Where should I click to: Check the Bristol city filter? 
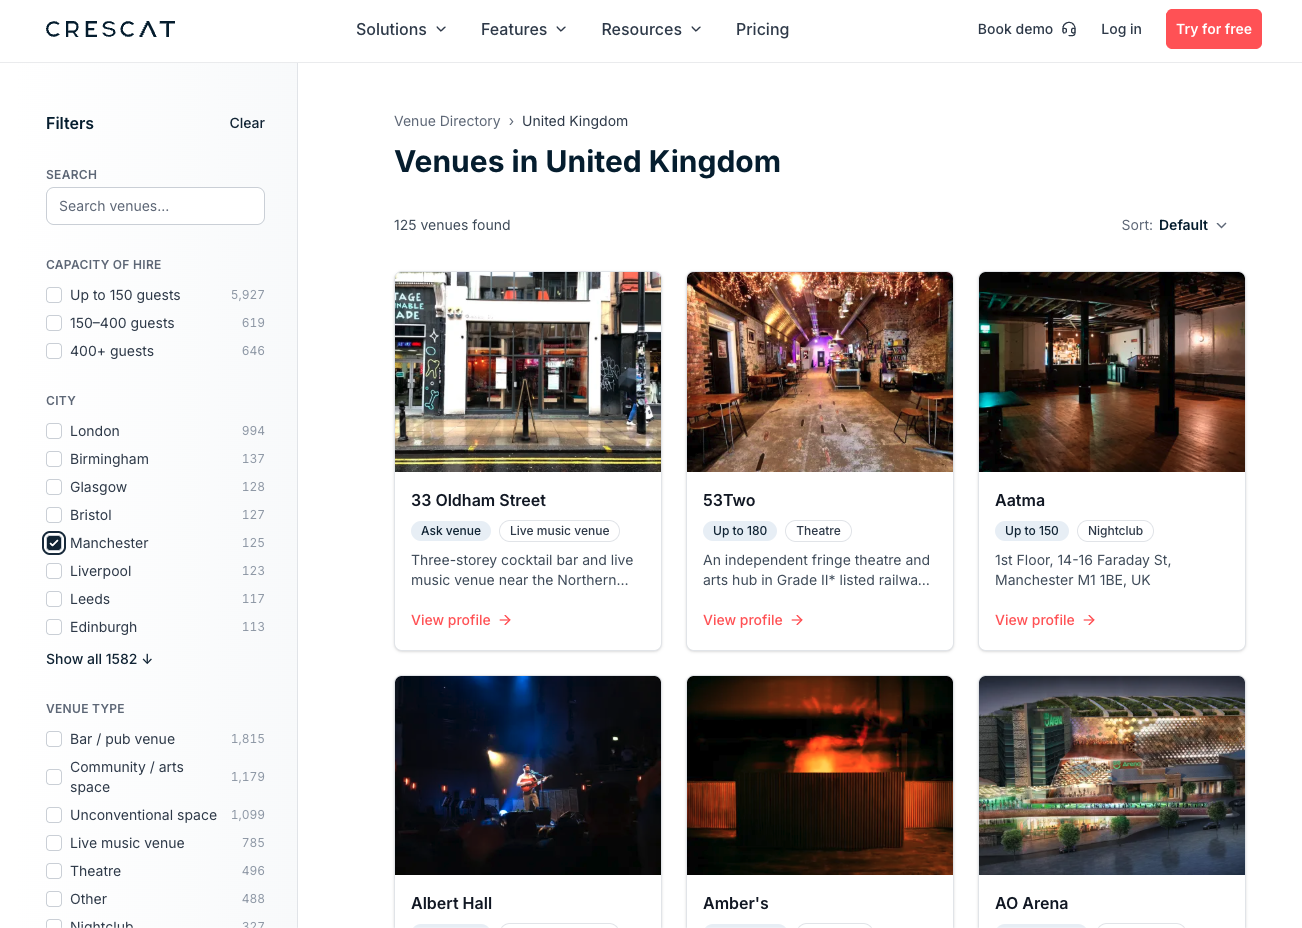54,515
